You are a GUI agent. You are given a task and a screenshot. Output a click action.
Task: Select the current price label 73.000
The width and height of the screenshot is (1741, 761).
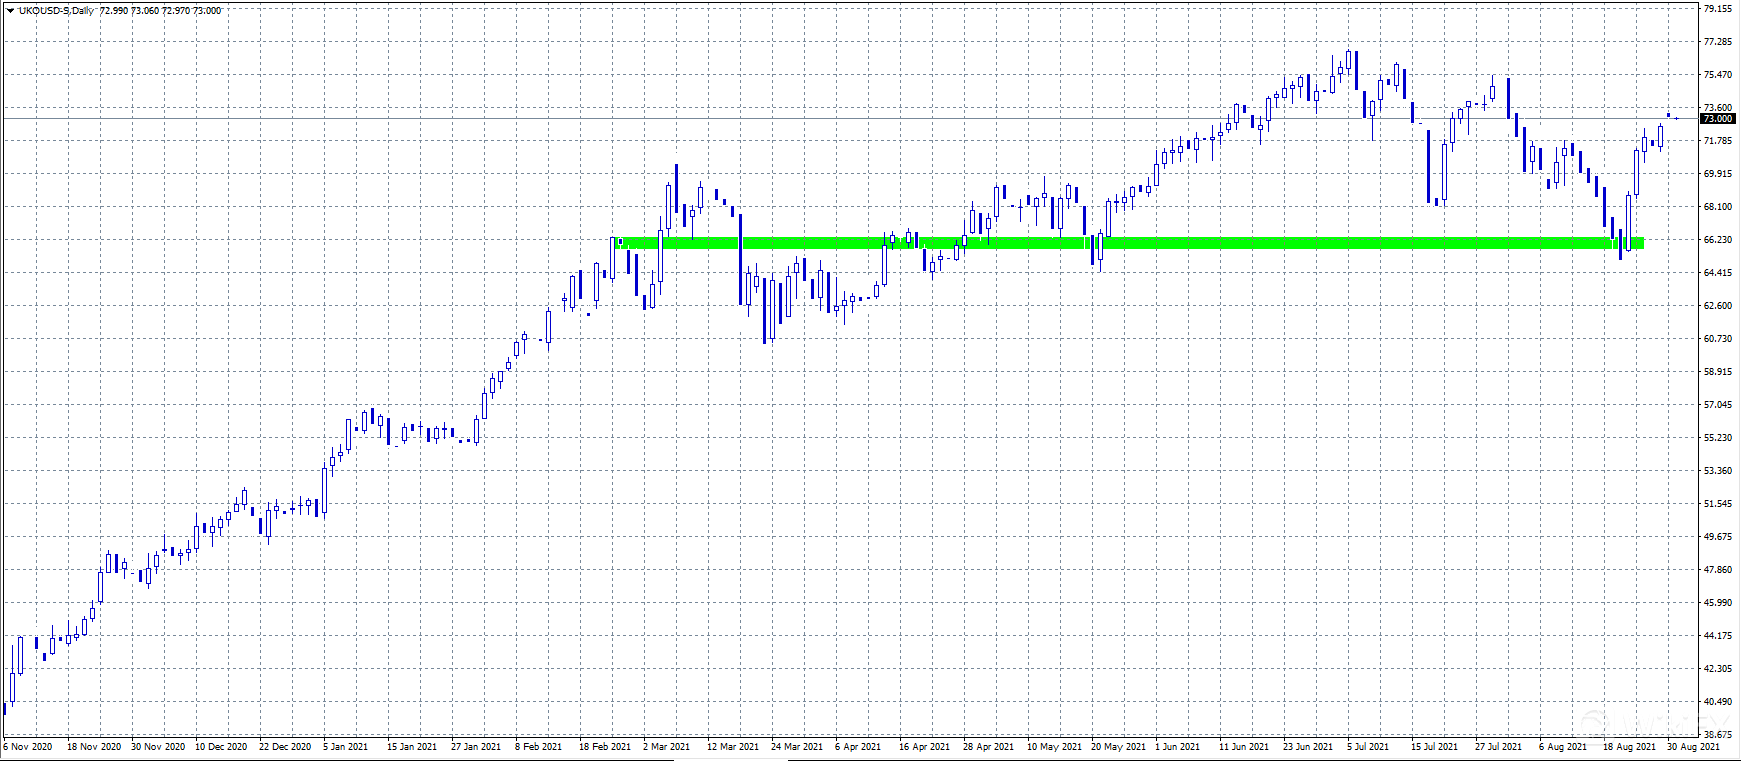pyautogui.click(x=1718, y=119)
